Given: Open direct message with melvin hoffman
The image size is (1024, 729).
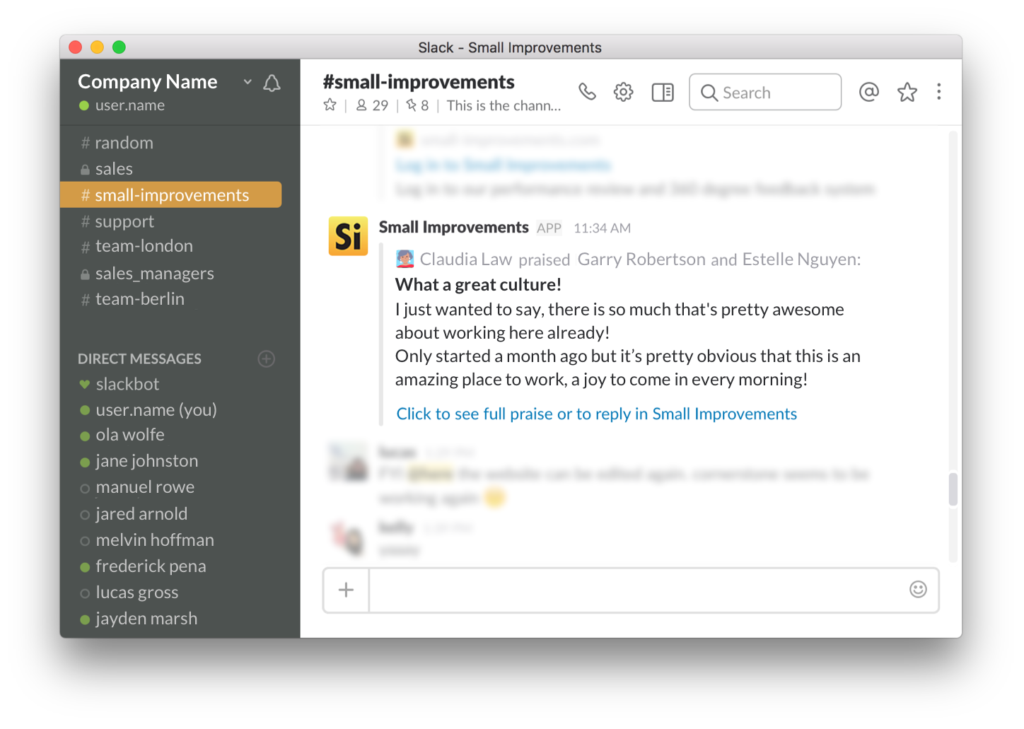Looking at the screenshot, I should coord(146,540).
